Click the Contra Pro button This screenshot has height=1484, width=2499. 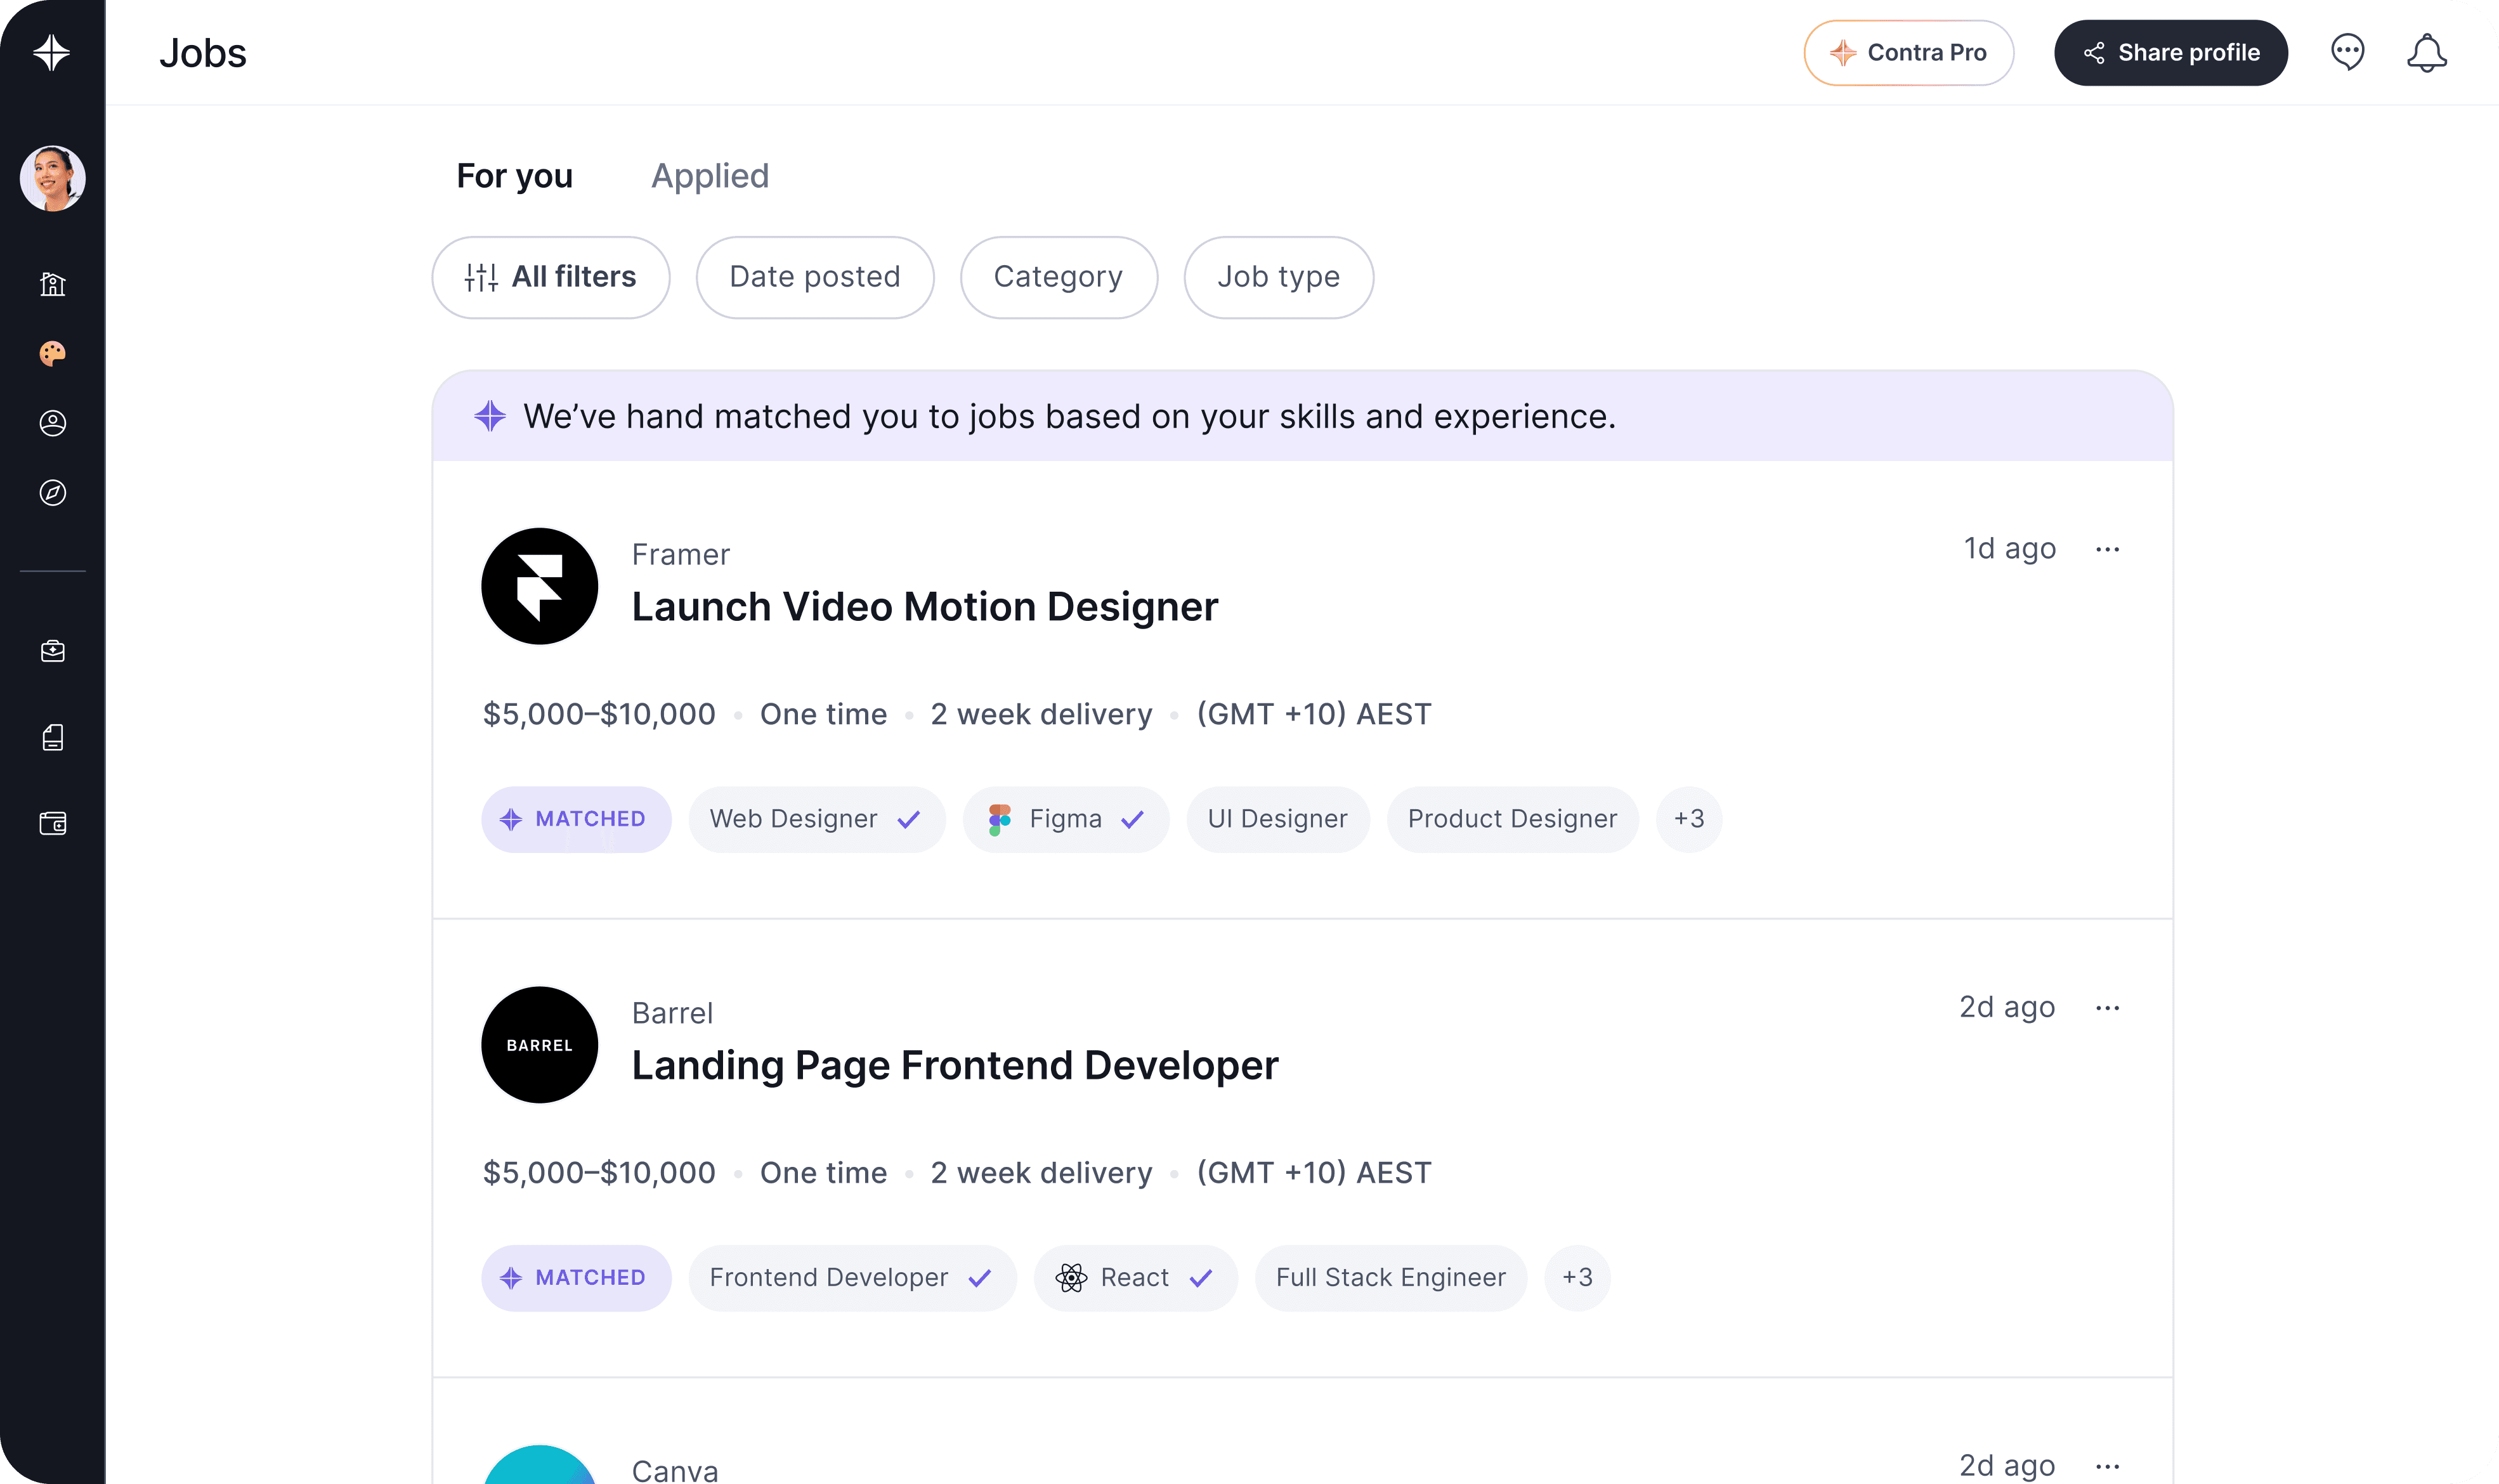(x=1908, y=52)
